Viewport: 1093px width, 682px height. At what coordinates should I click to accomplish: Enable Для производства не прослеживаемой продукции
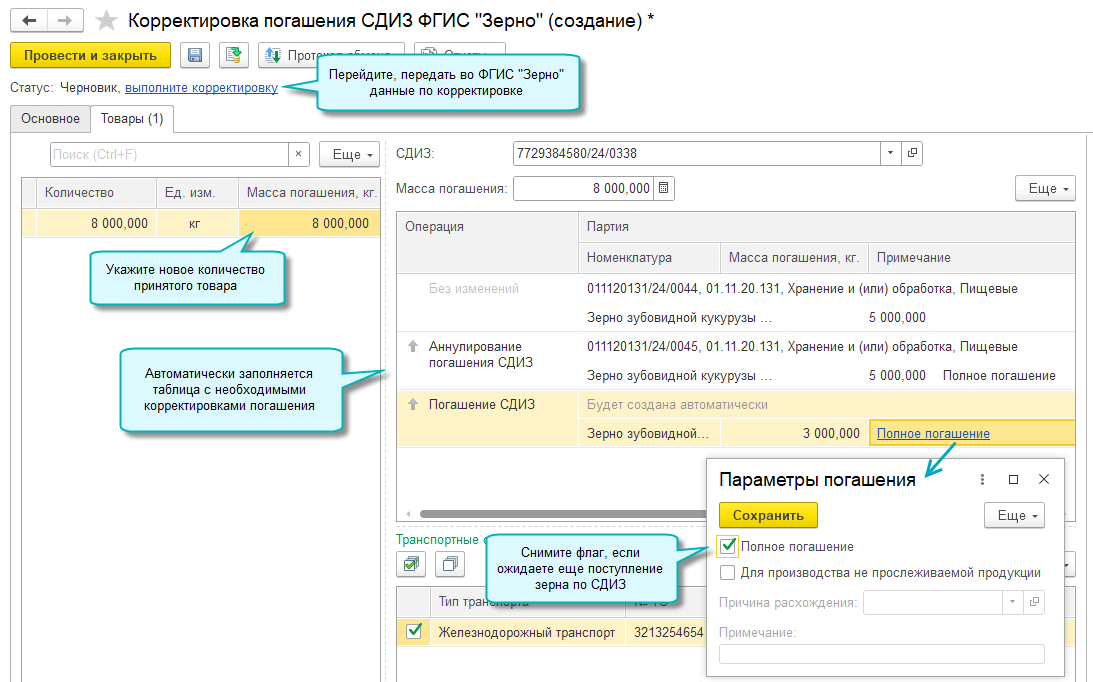coord(728,573)
